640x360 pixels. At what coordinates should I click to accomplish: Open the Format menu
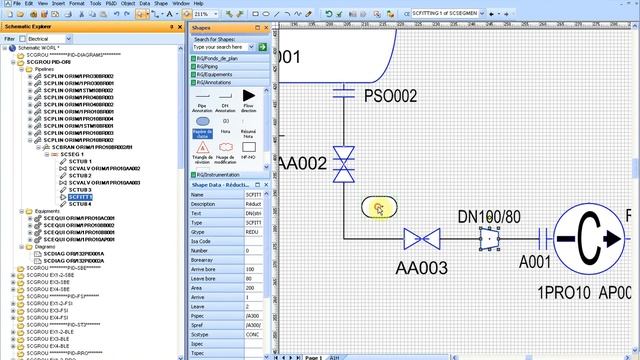point(77,3)
